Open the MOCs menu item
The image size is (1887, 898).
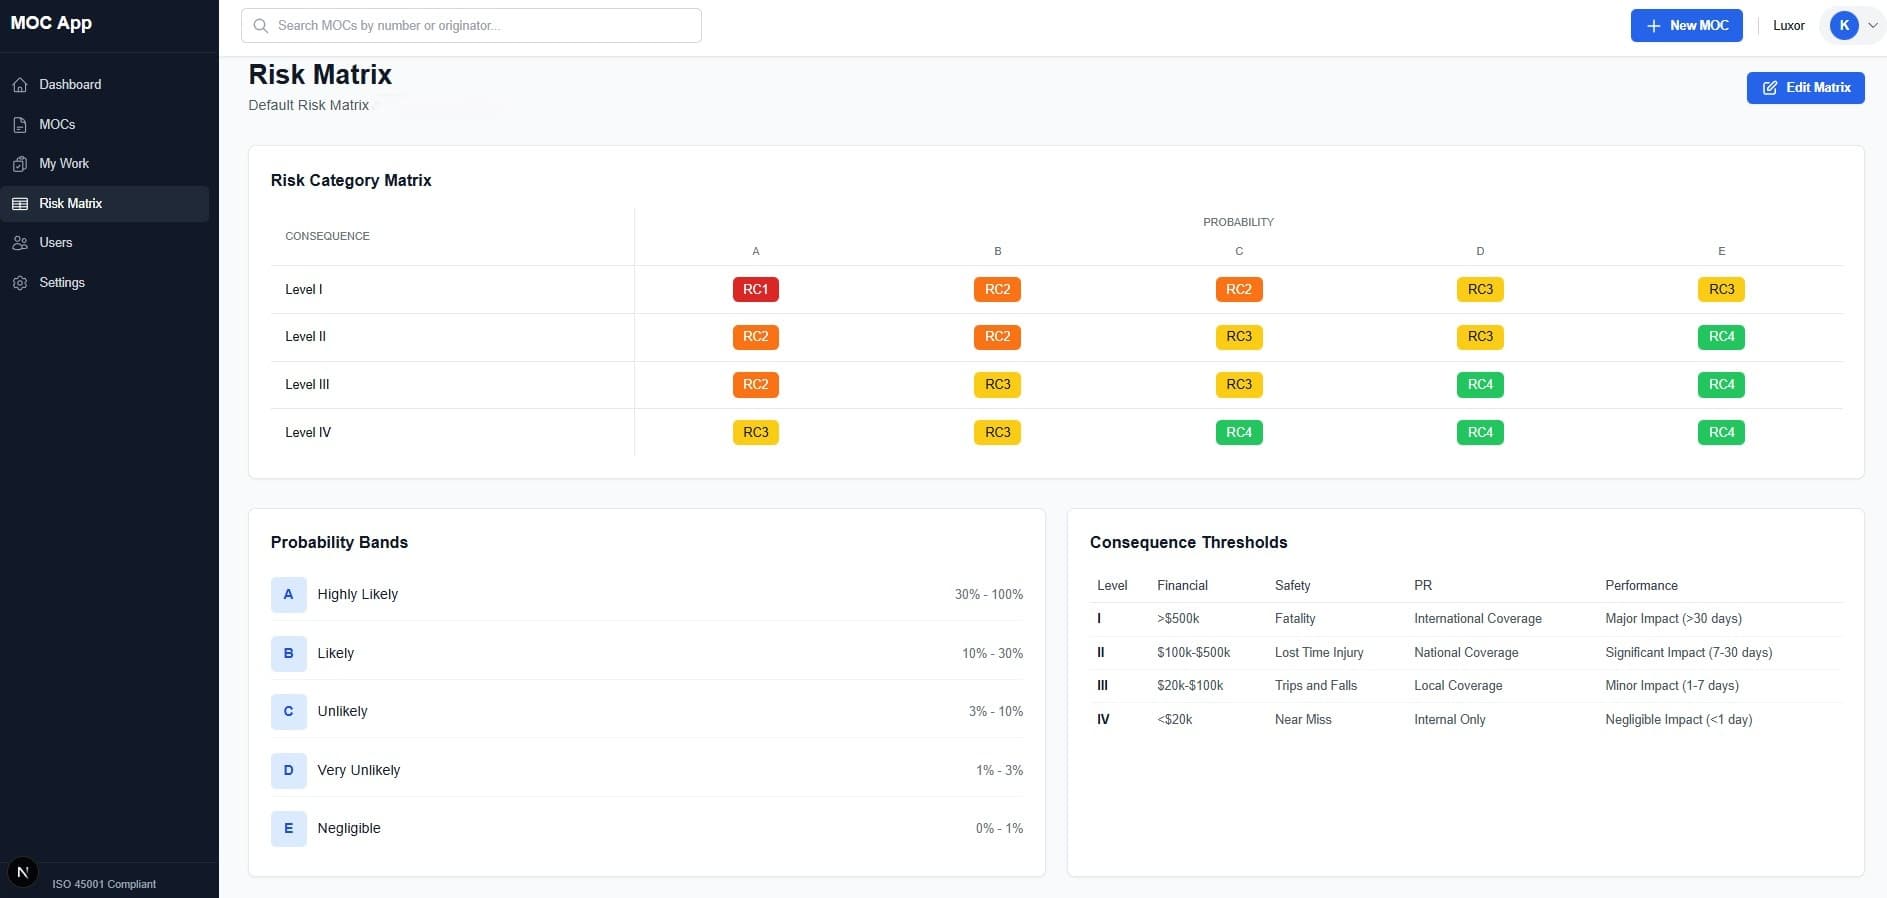pos(57,125)
